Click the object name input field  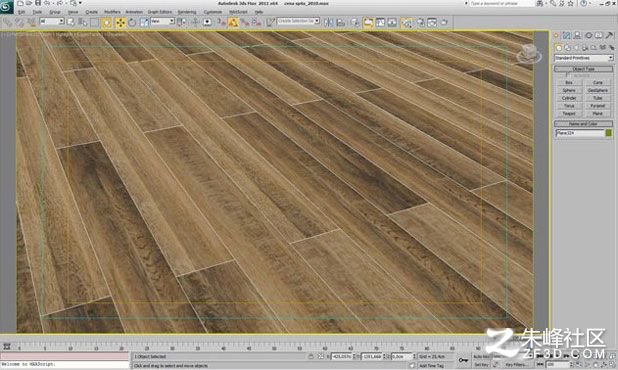[580, 133]
